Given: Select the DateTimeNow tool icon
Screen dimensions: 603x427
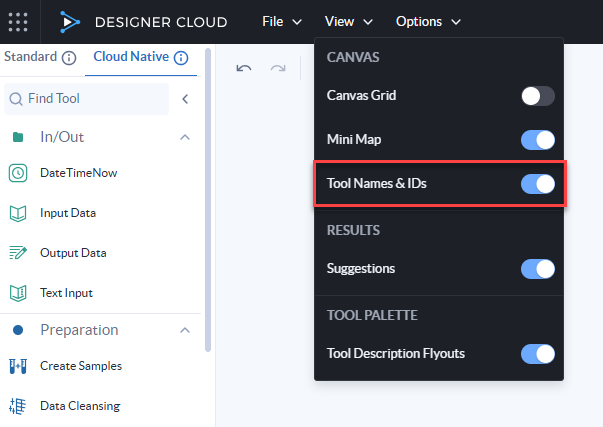Looking at the screenshot, I should point(18,173).
